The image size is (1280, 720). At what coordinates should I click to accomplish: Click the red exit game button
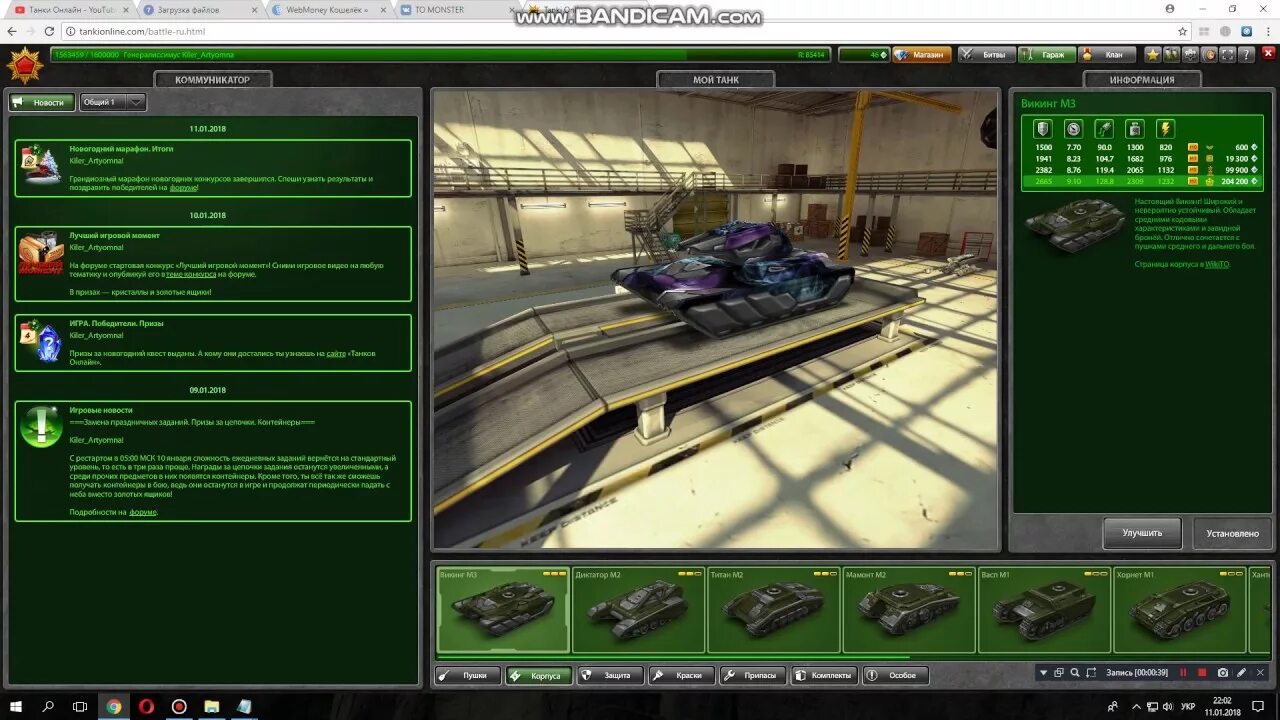1268,54
